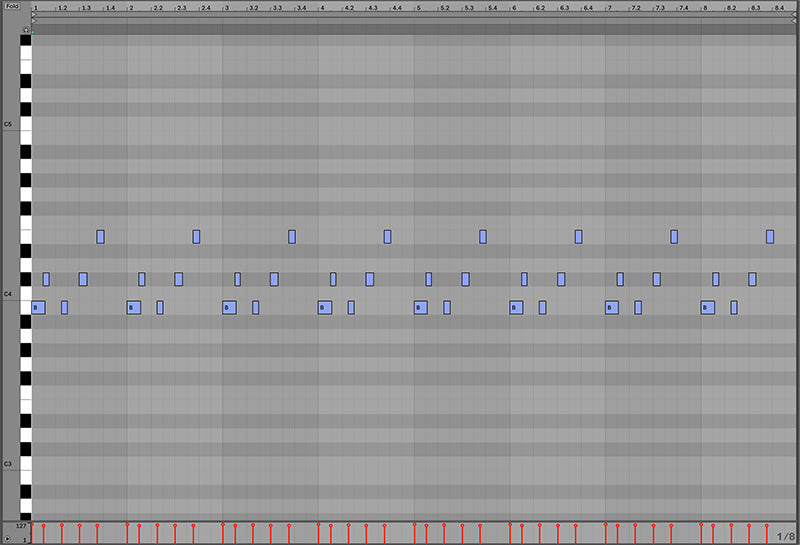Select the highest note near 8.4
The width and height of the screenshot is (800, 545).
point(770,236)
